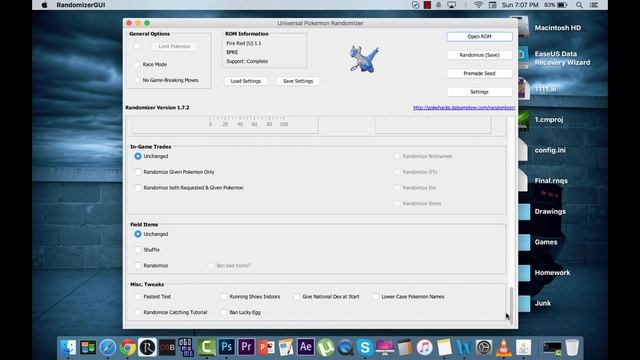Open Google Chrome in the dock
The image size is (640, 360).
tap(127, 347)
